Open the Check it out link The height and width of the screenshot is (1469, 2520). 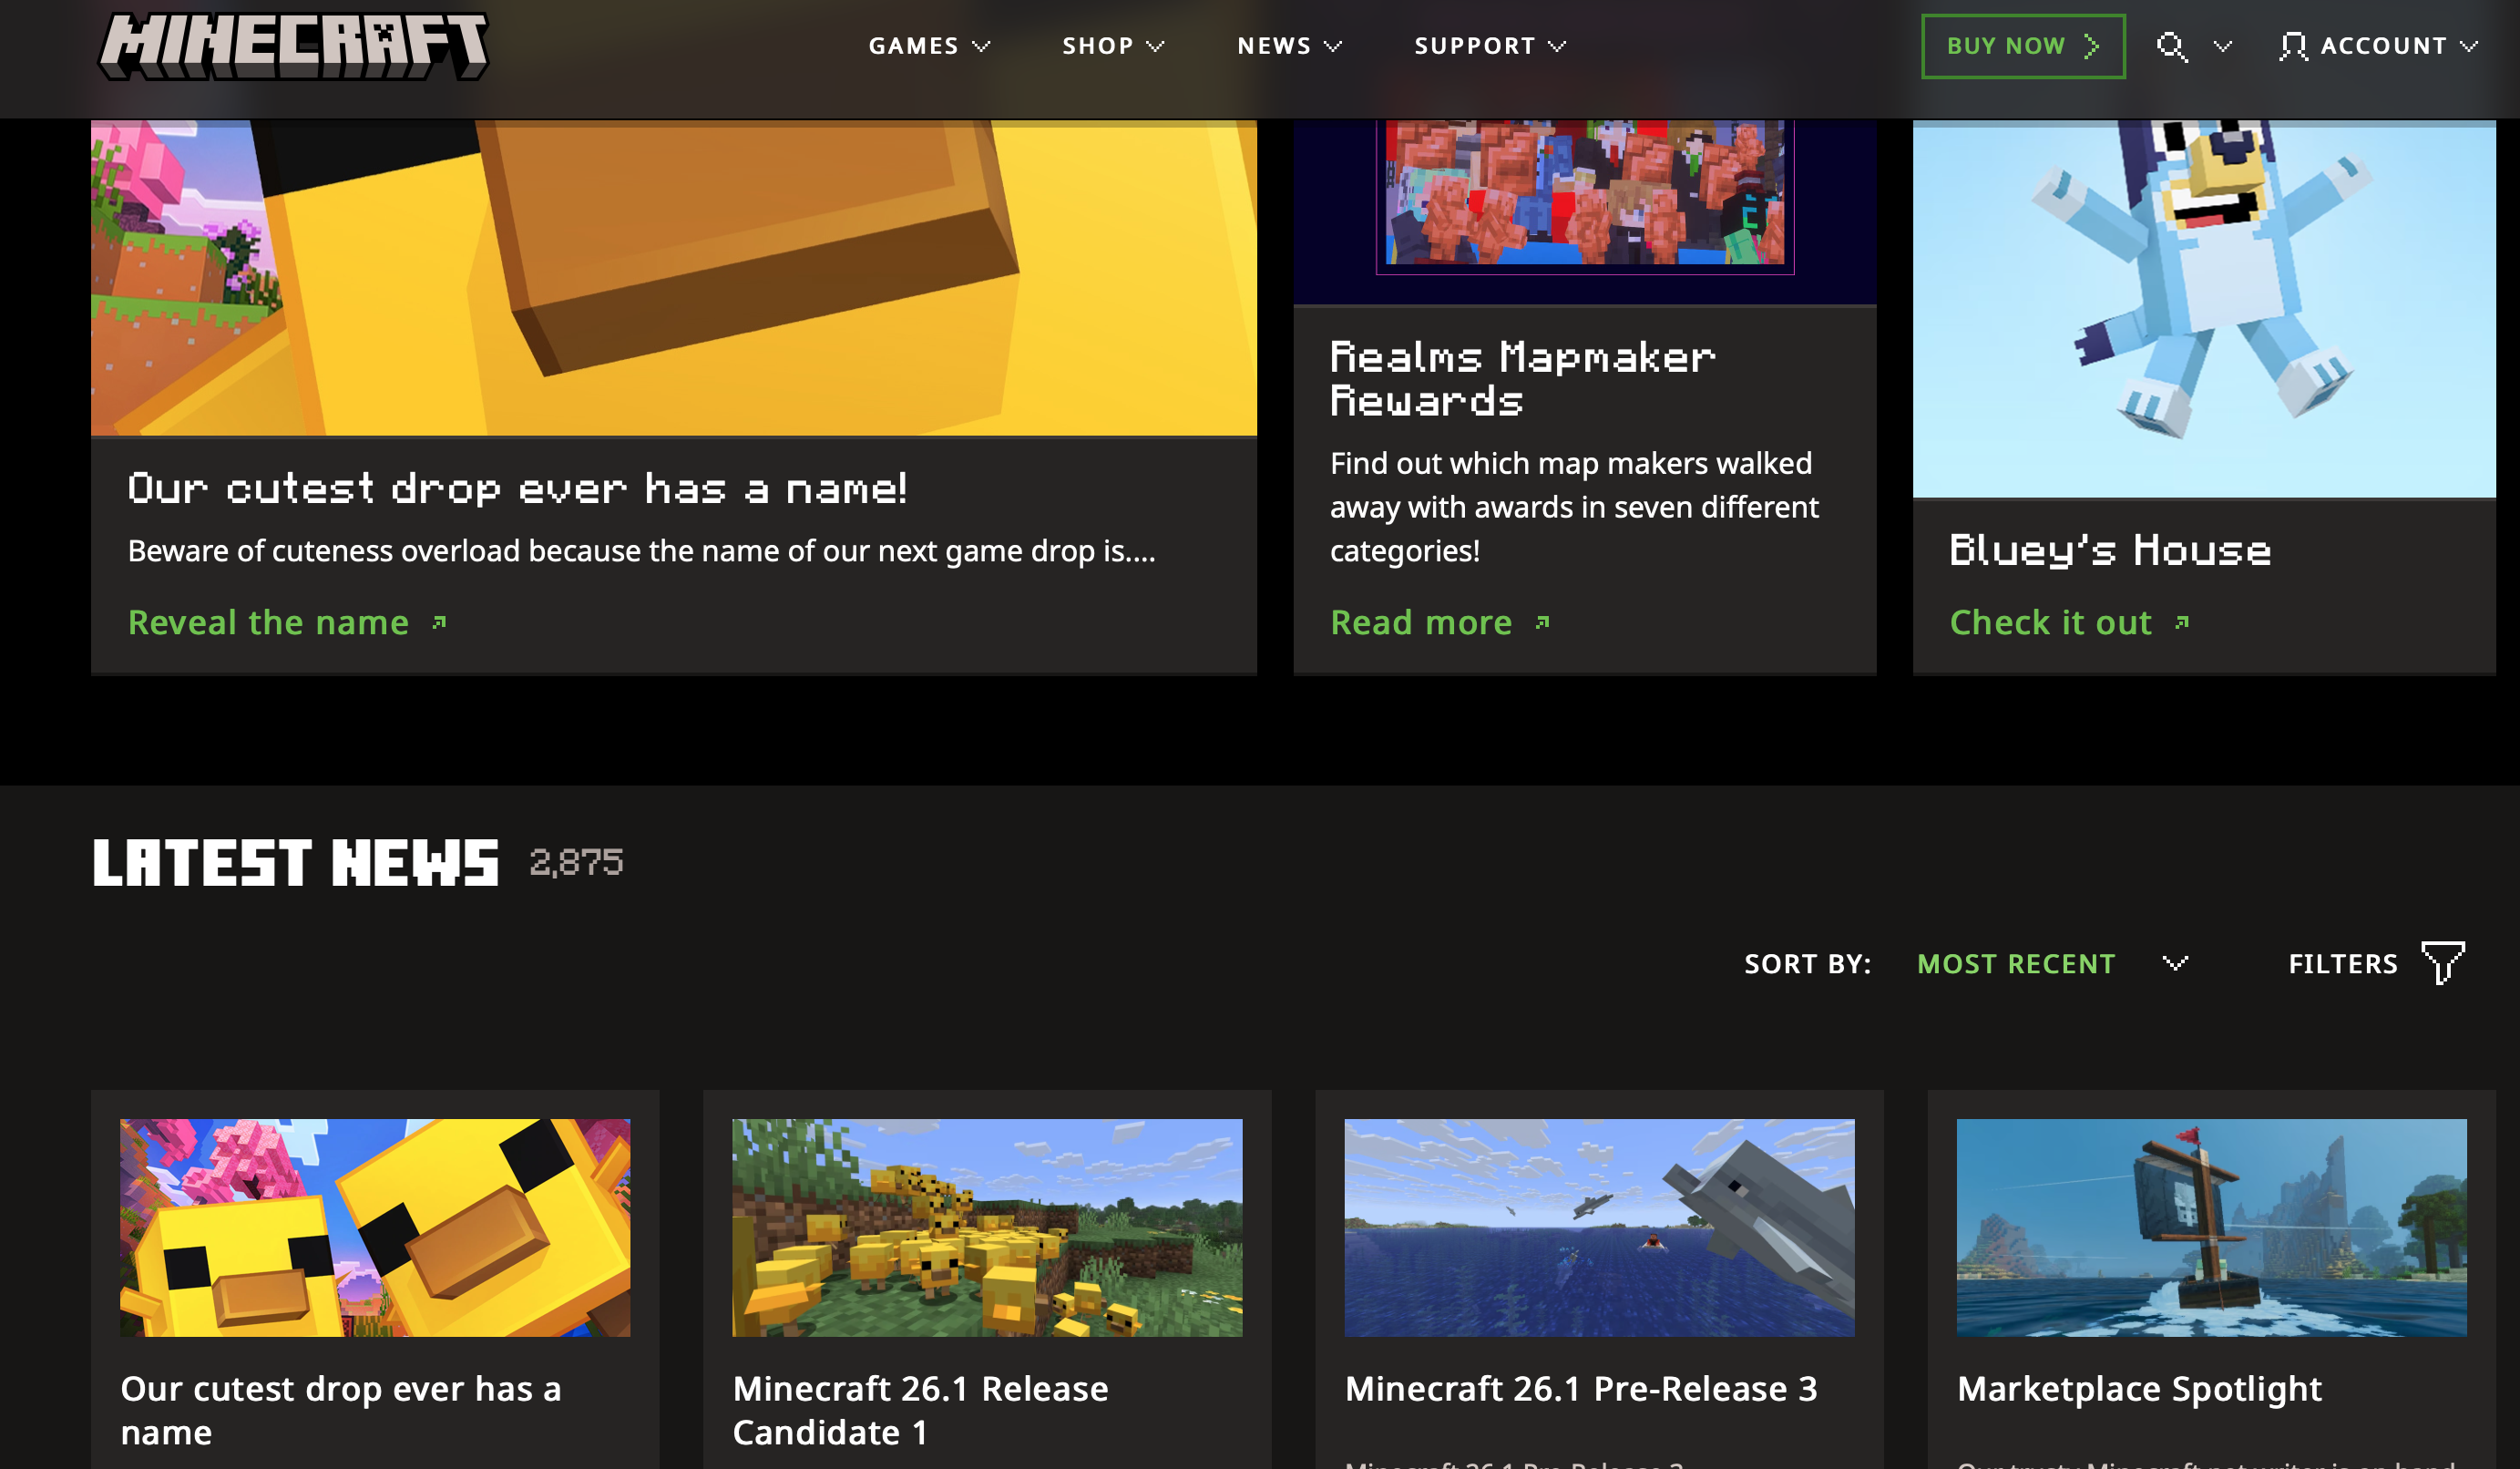(2050, 623)
